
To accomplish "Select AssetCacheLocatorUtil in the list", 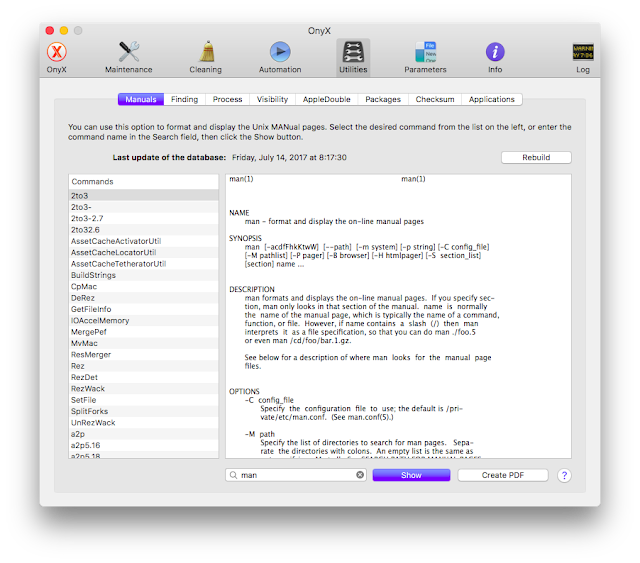I will pyautogui.click(x=143, y=252).
